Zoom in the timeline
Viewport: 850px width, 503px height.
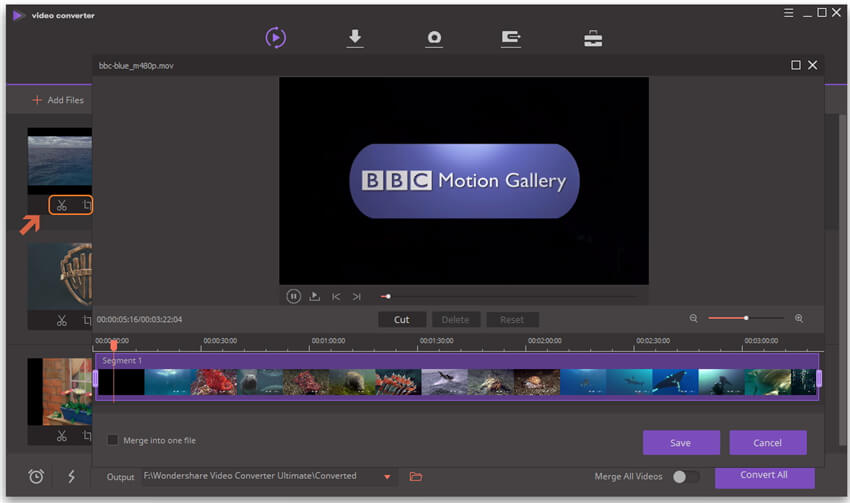tap(799, 318)
